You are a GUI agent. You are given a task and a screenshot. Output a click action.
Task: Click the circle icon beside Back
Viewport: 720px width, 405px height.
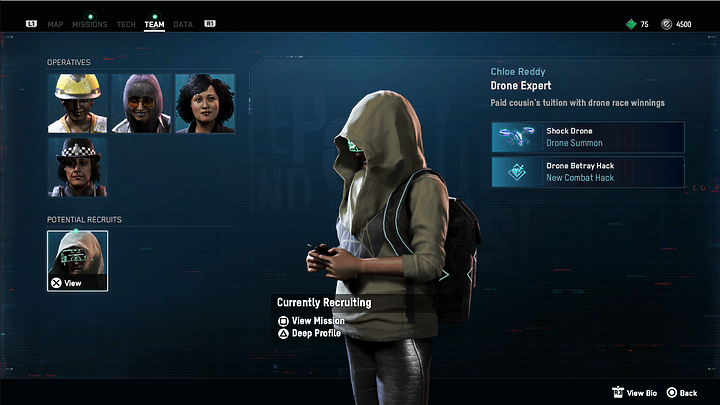click(x=672, y=393)
